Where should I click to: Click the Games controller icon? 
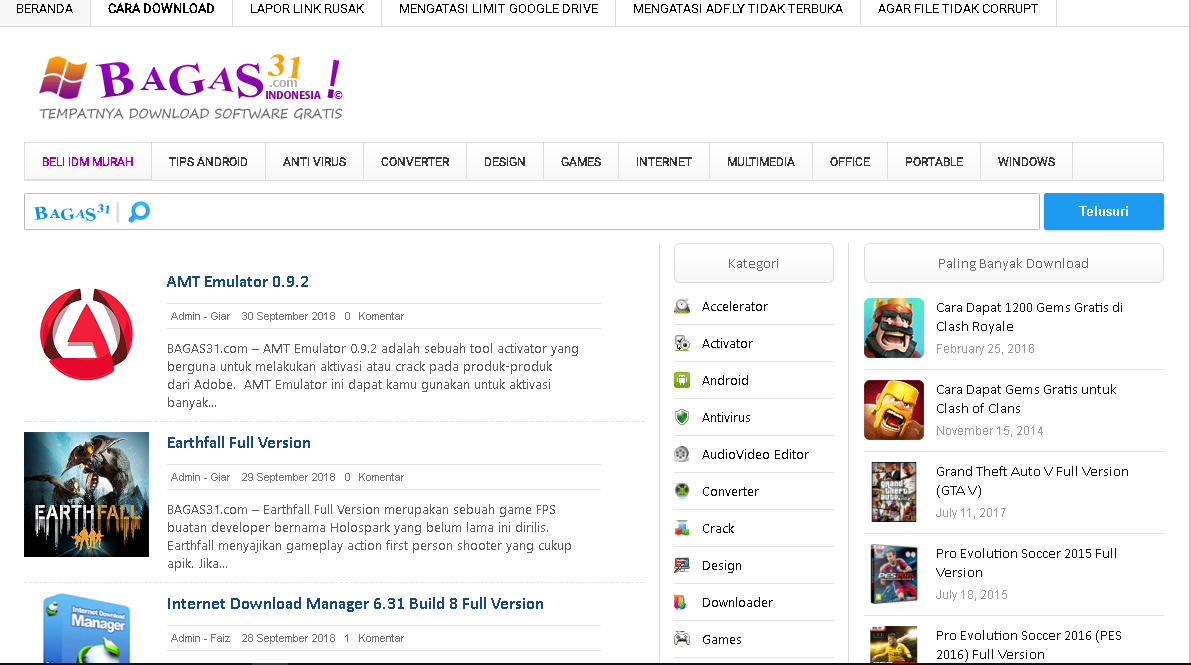coord(682,639)
